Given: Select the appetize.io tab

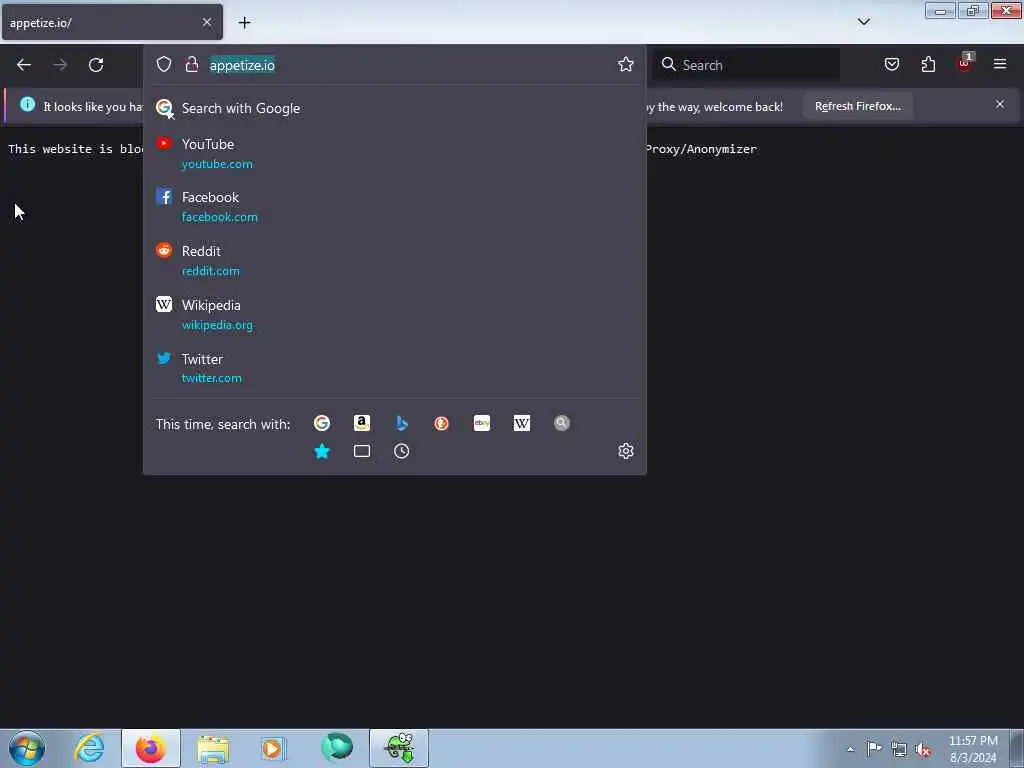Looking at the screenshot, I should coord(112,22).
